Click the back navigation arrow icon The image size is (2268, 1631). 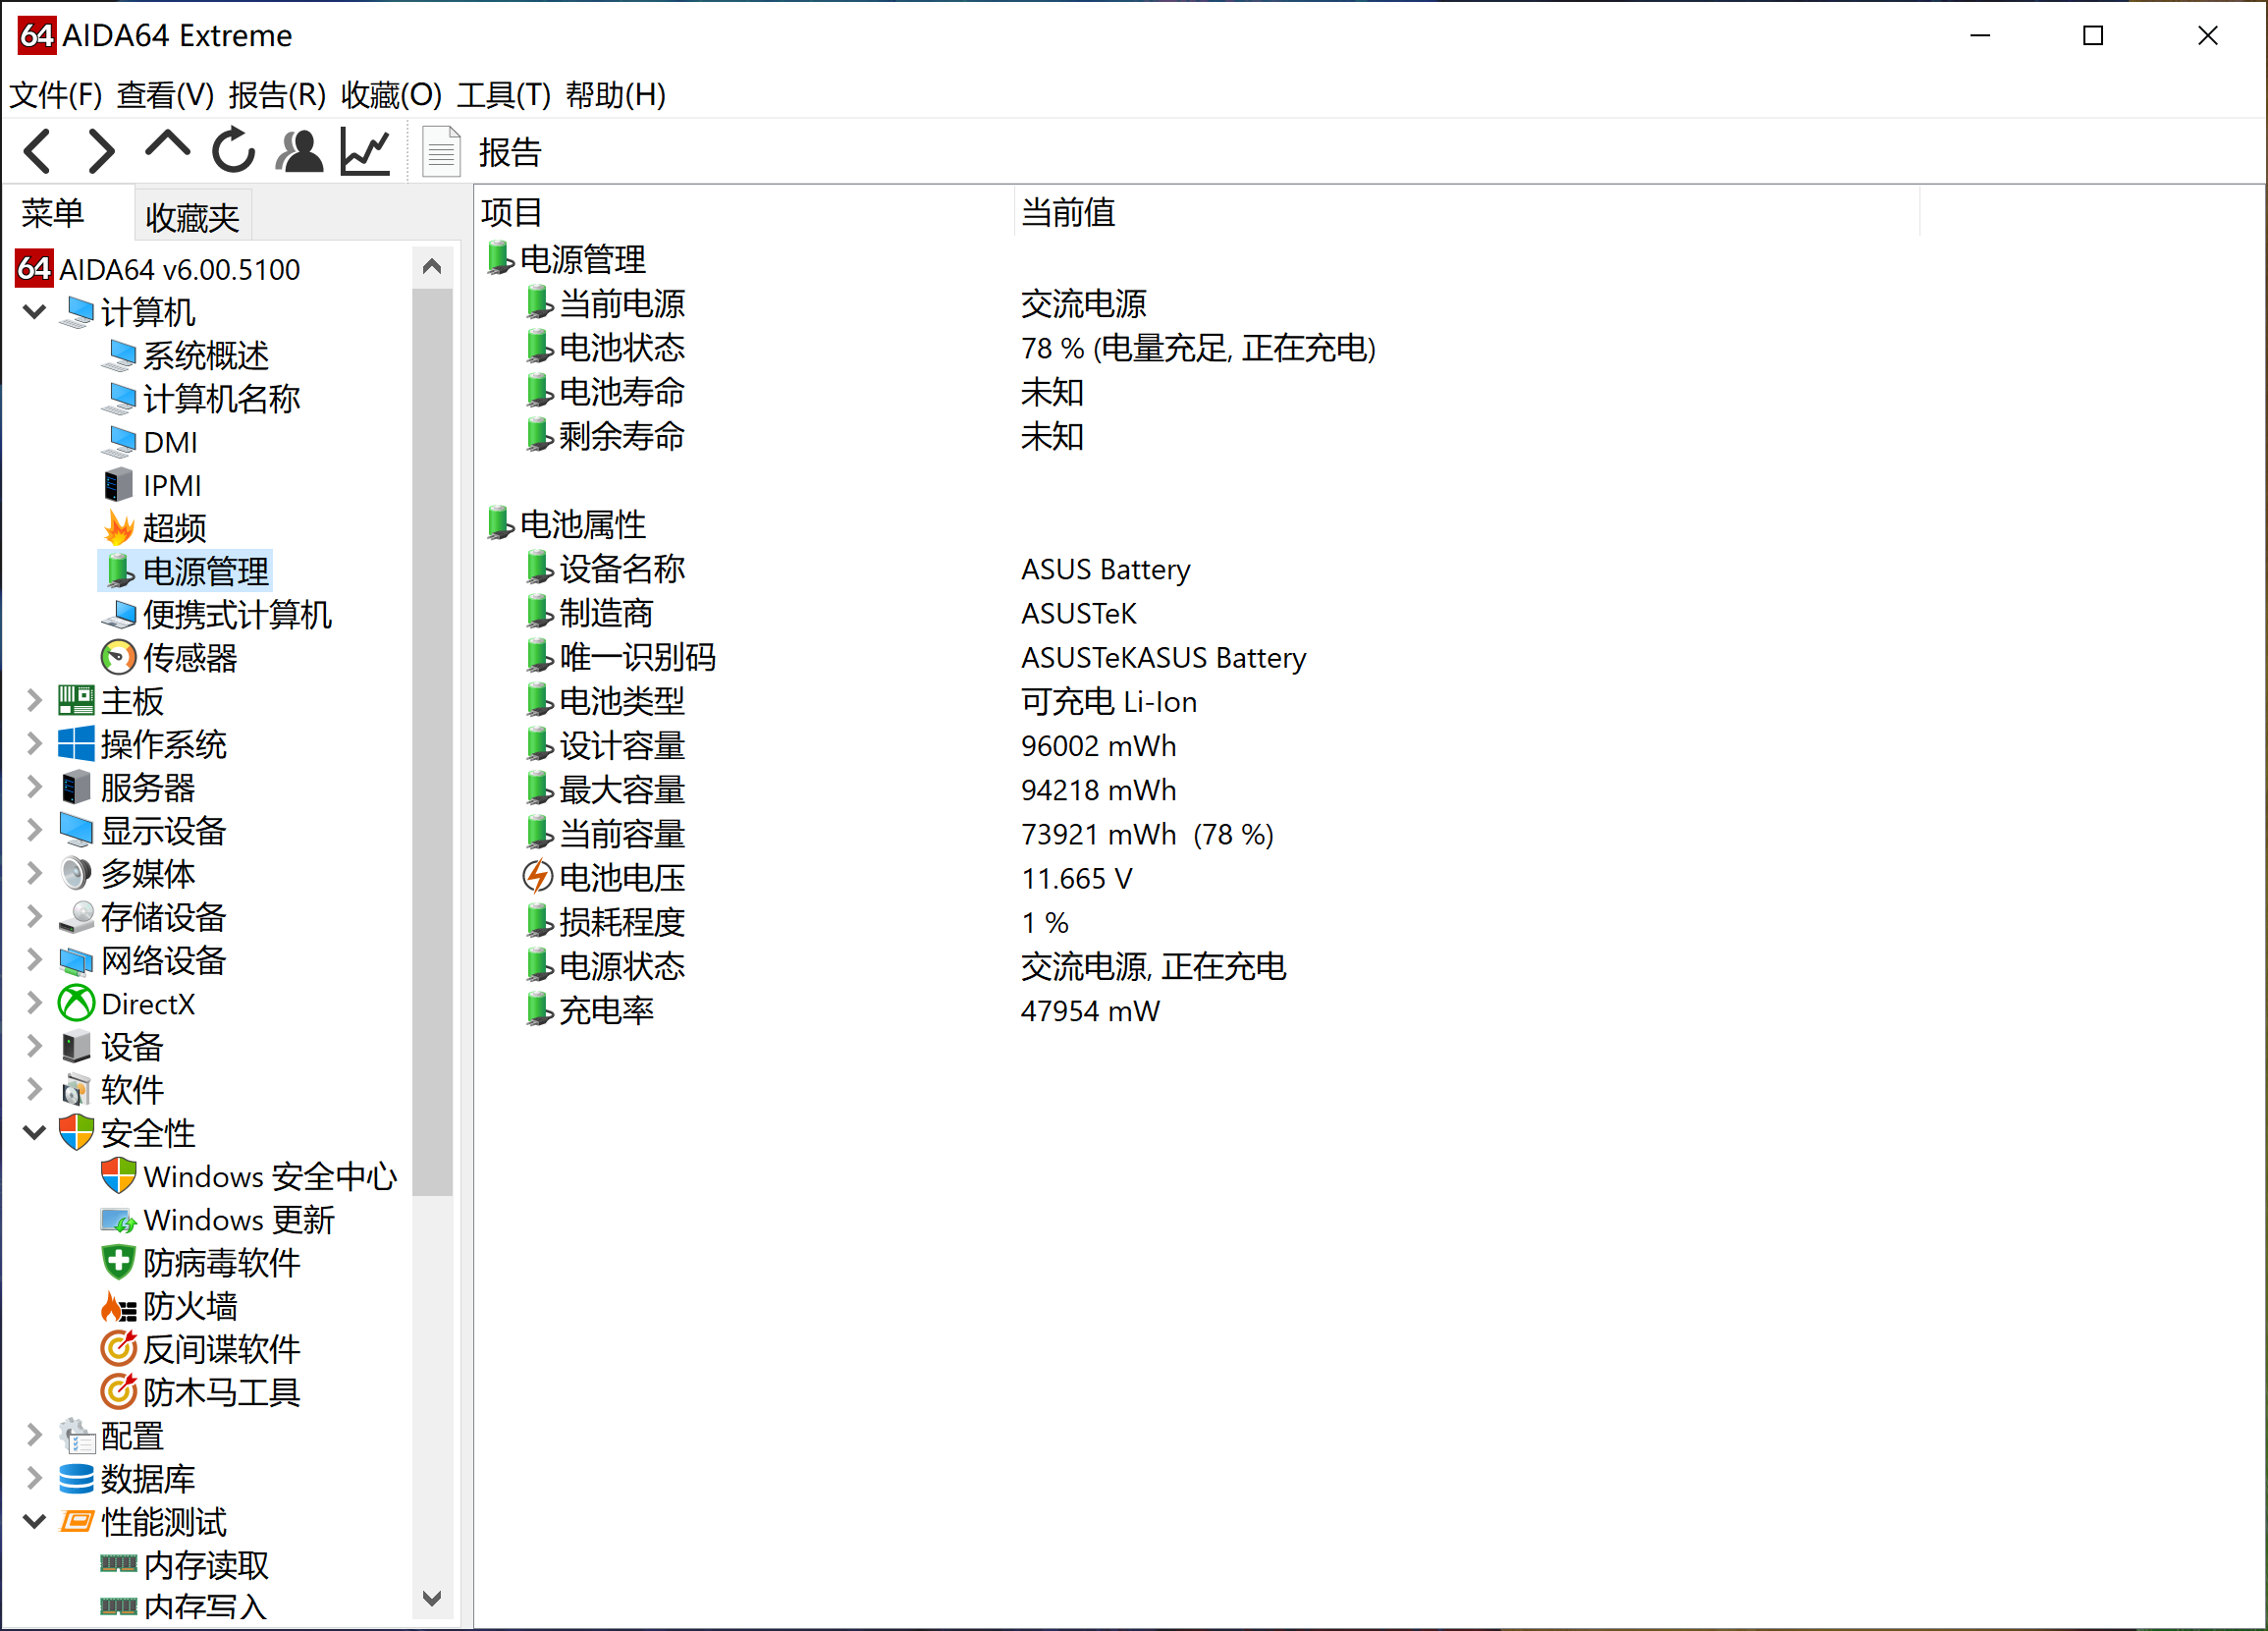(38, 152)
